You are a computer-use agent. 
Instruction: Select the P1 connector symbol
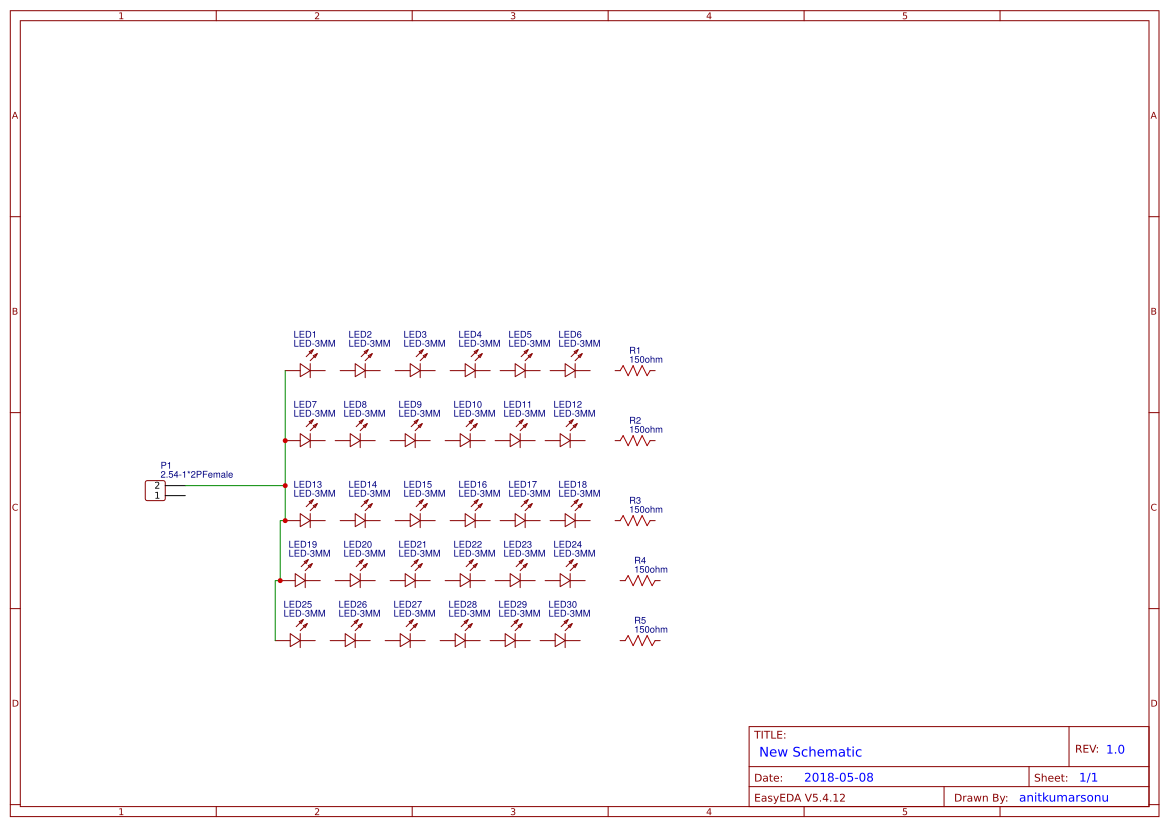pyautogui.click(x=155, y=490)
